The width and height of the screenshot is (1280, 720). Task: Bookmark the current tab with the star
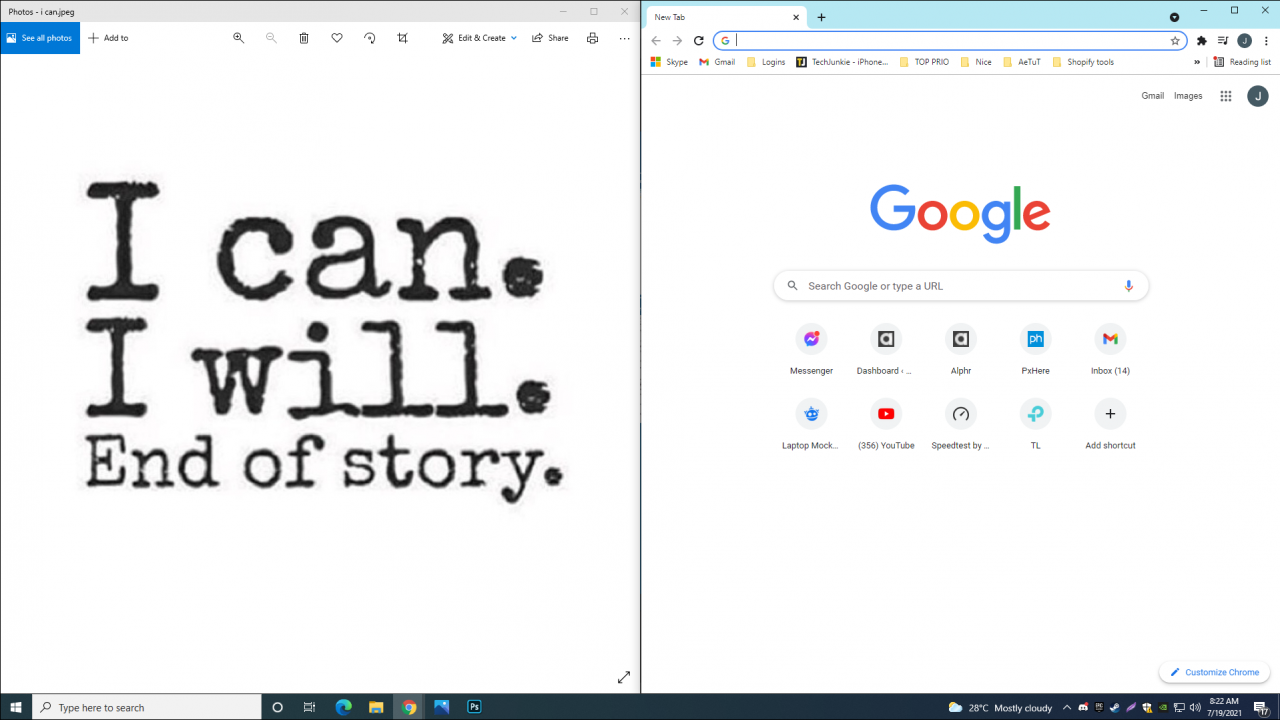(x=1174, y=41)
